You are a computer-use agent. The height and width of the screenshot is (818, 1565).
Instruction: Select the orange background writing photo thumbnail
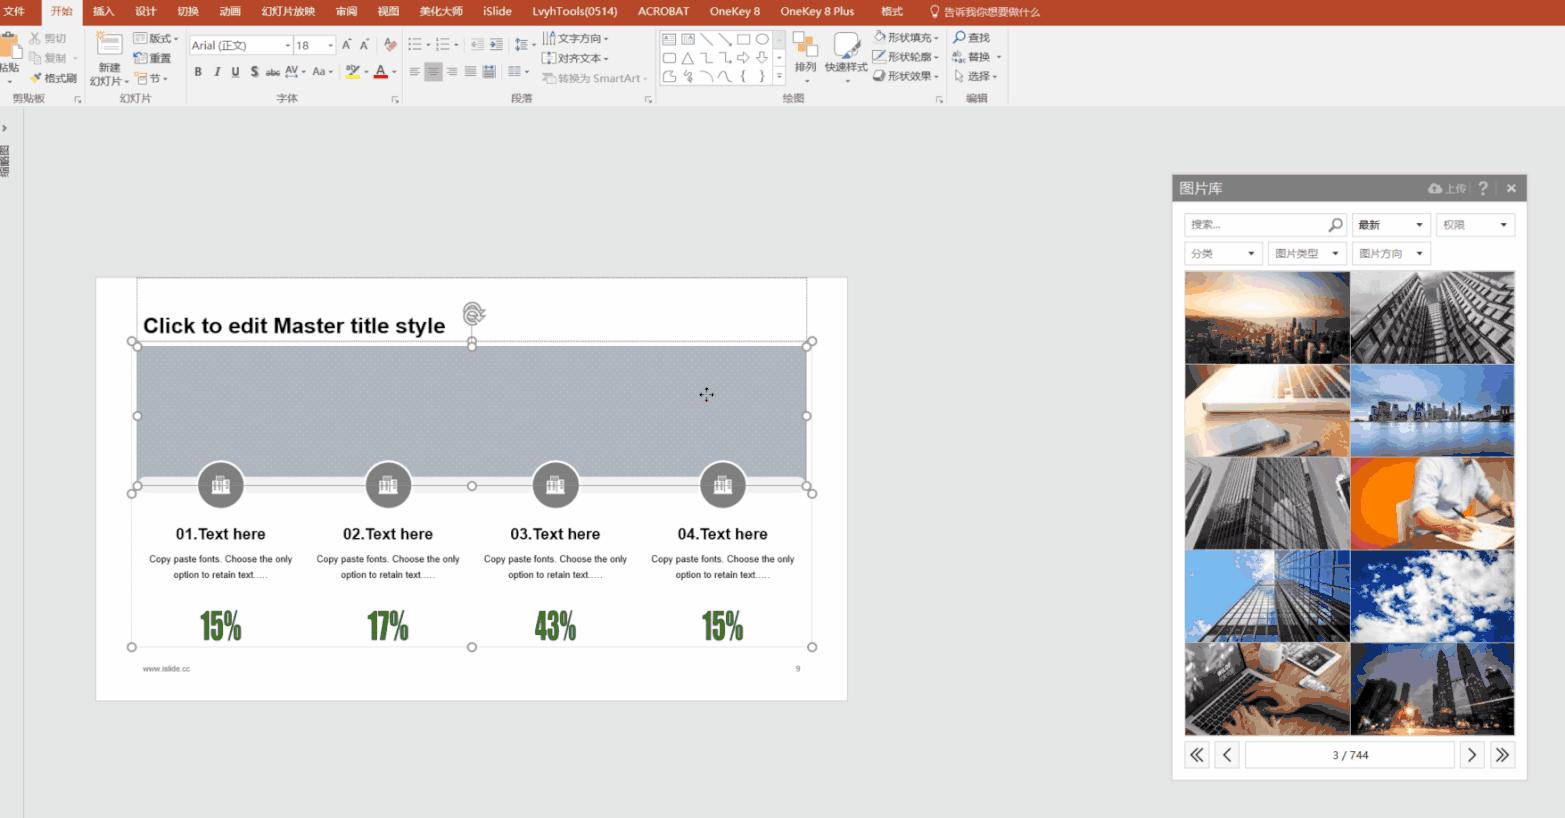click(x=1432, y=504)
